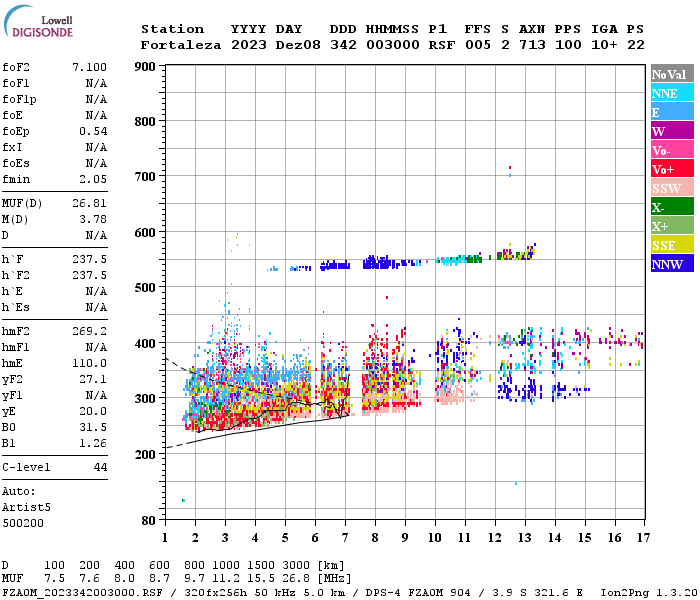Click the Ion2Png 1.3.20 version text
The height and width of the screenshot is (600, 700).
(649, 592)
